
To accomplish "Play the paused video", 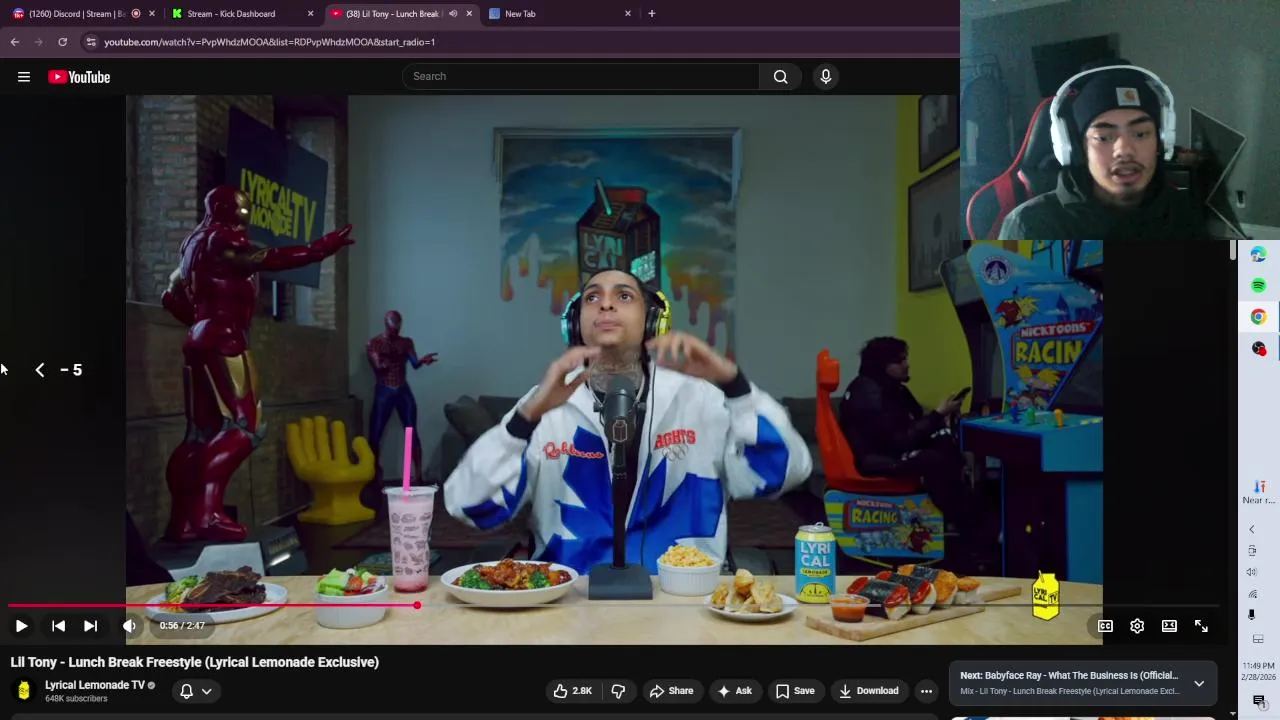I will pos(21,626).
